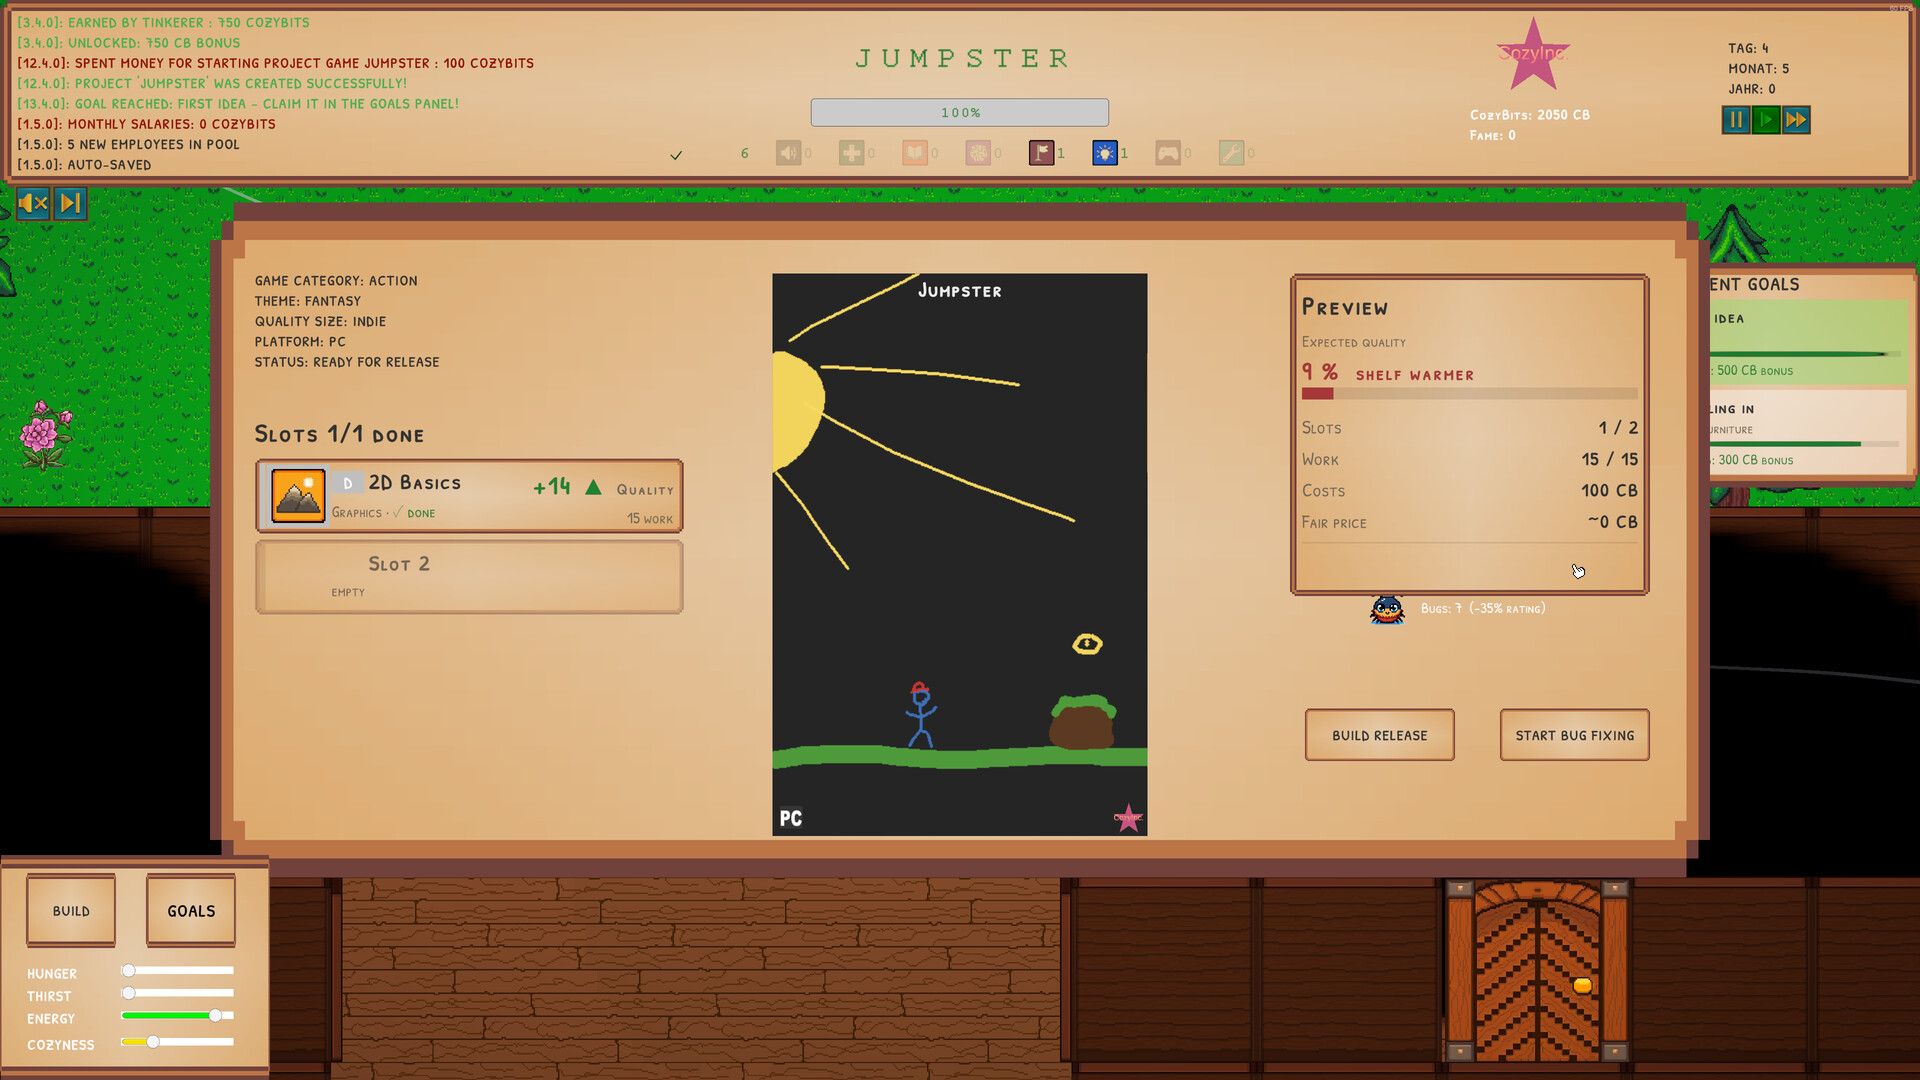This screenshot has width=1920, height=1080.
Task: Skip to the next music track
Action: [70, 204]
